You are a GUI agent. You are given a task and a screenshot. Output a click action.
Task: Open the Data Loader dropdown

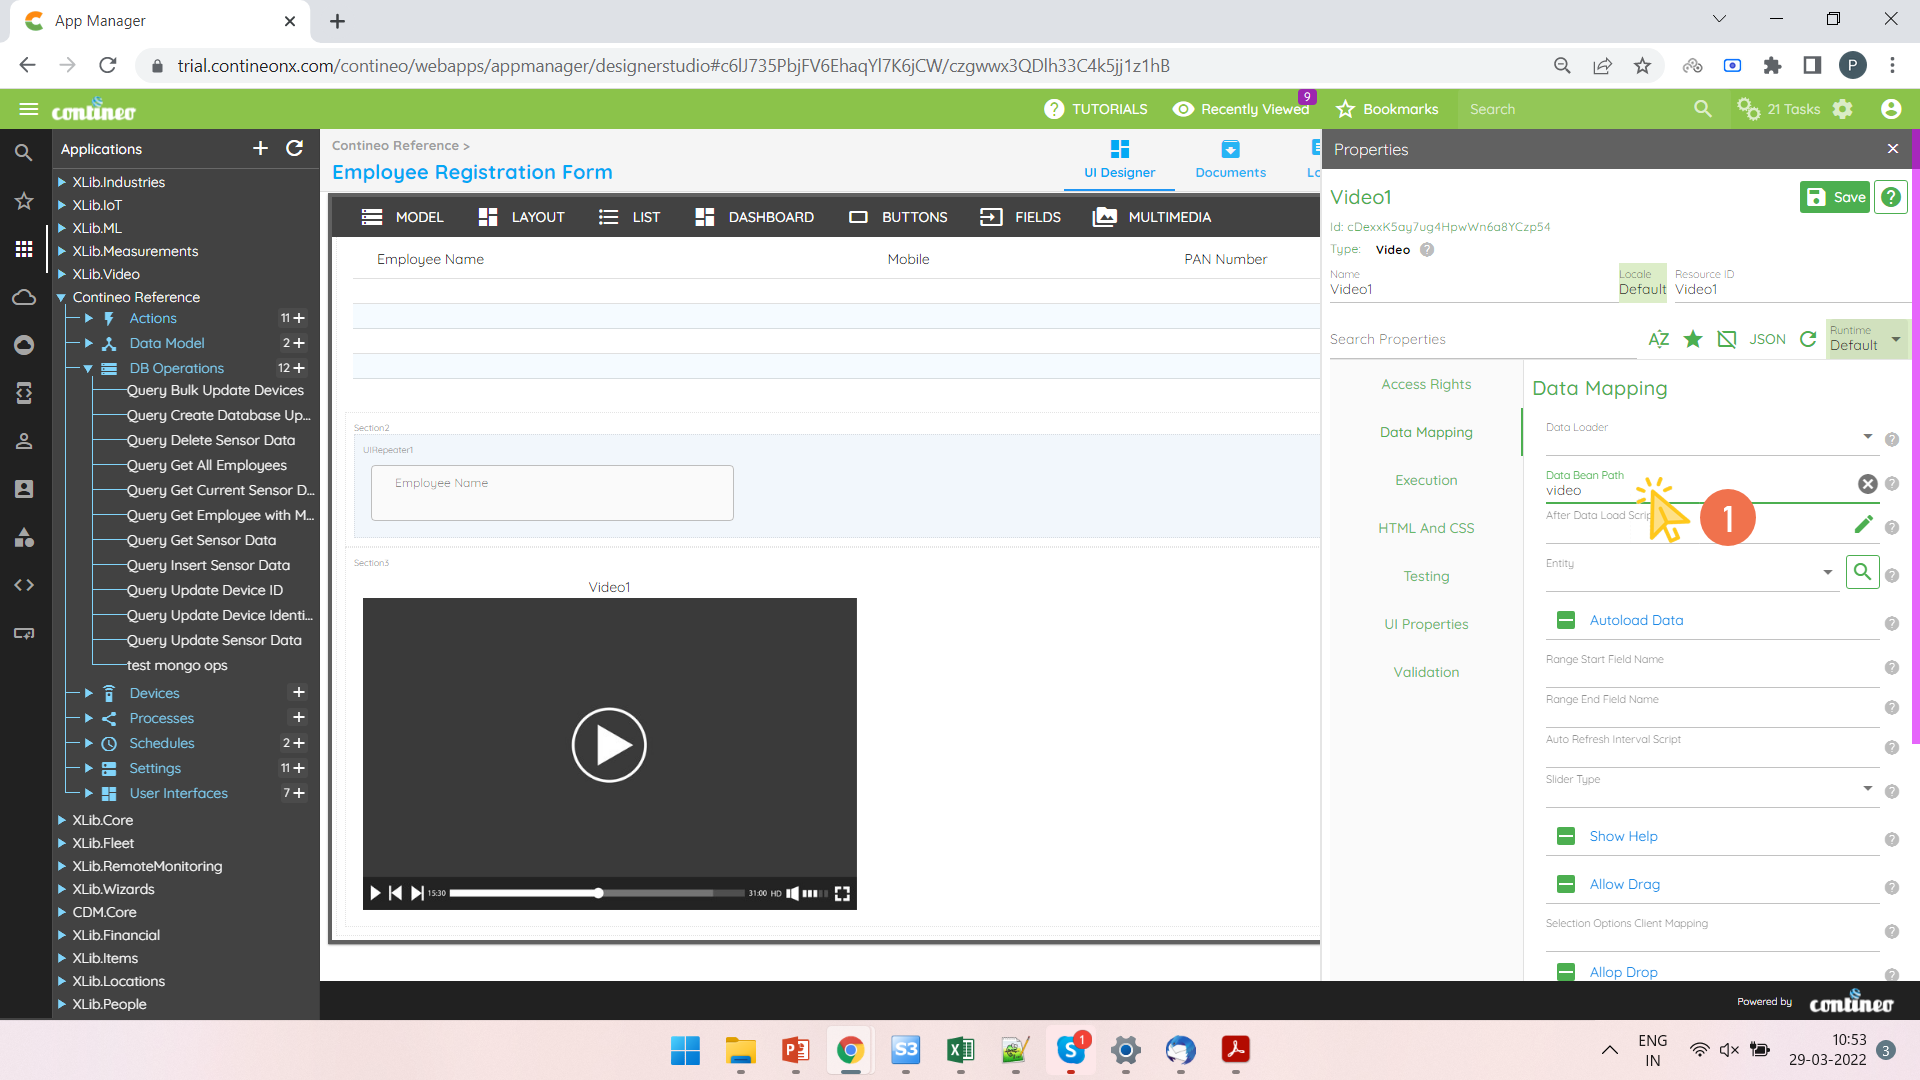coord(1866,437)
